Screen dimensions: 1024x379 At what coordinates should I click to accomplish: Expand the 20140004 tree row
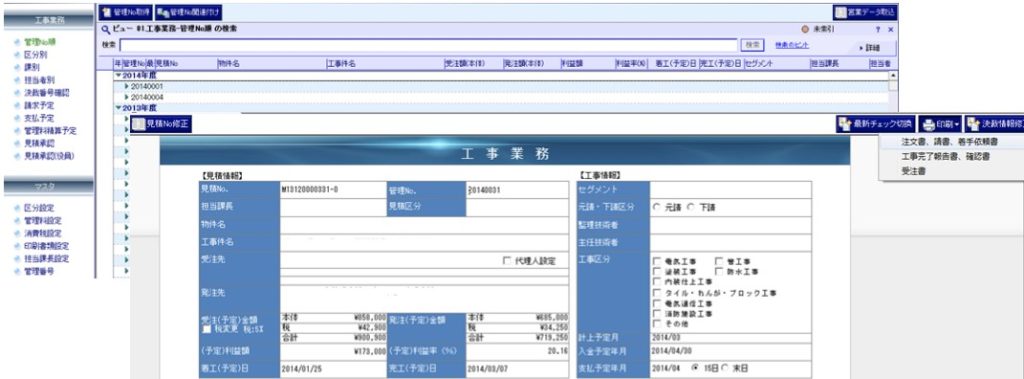127,97
